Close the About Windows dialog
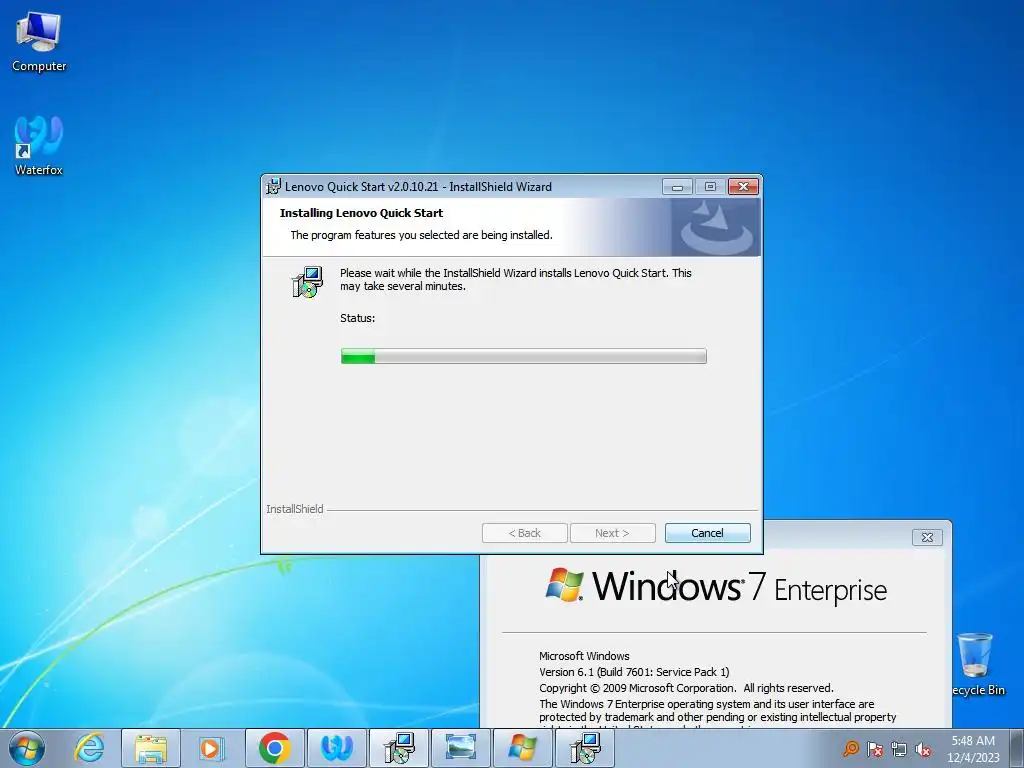 coord(927,537)
